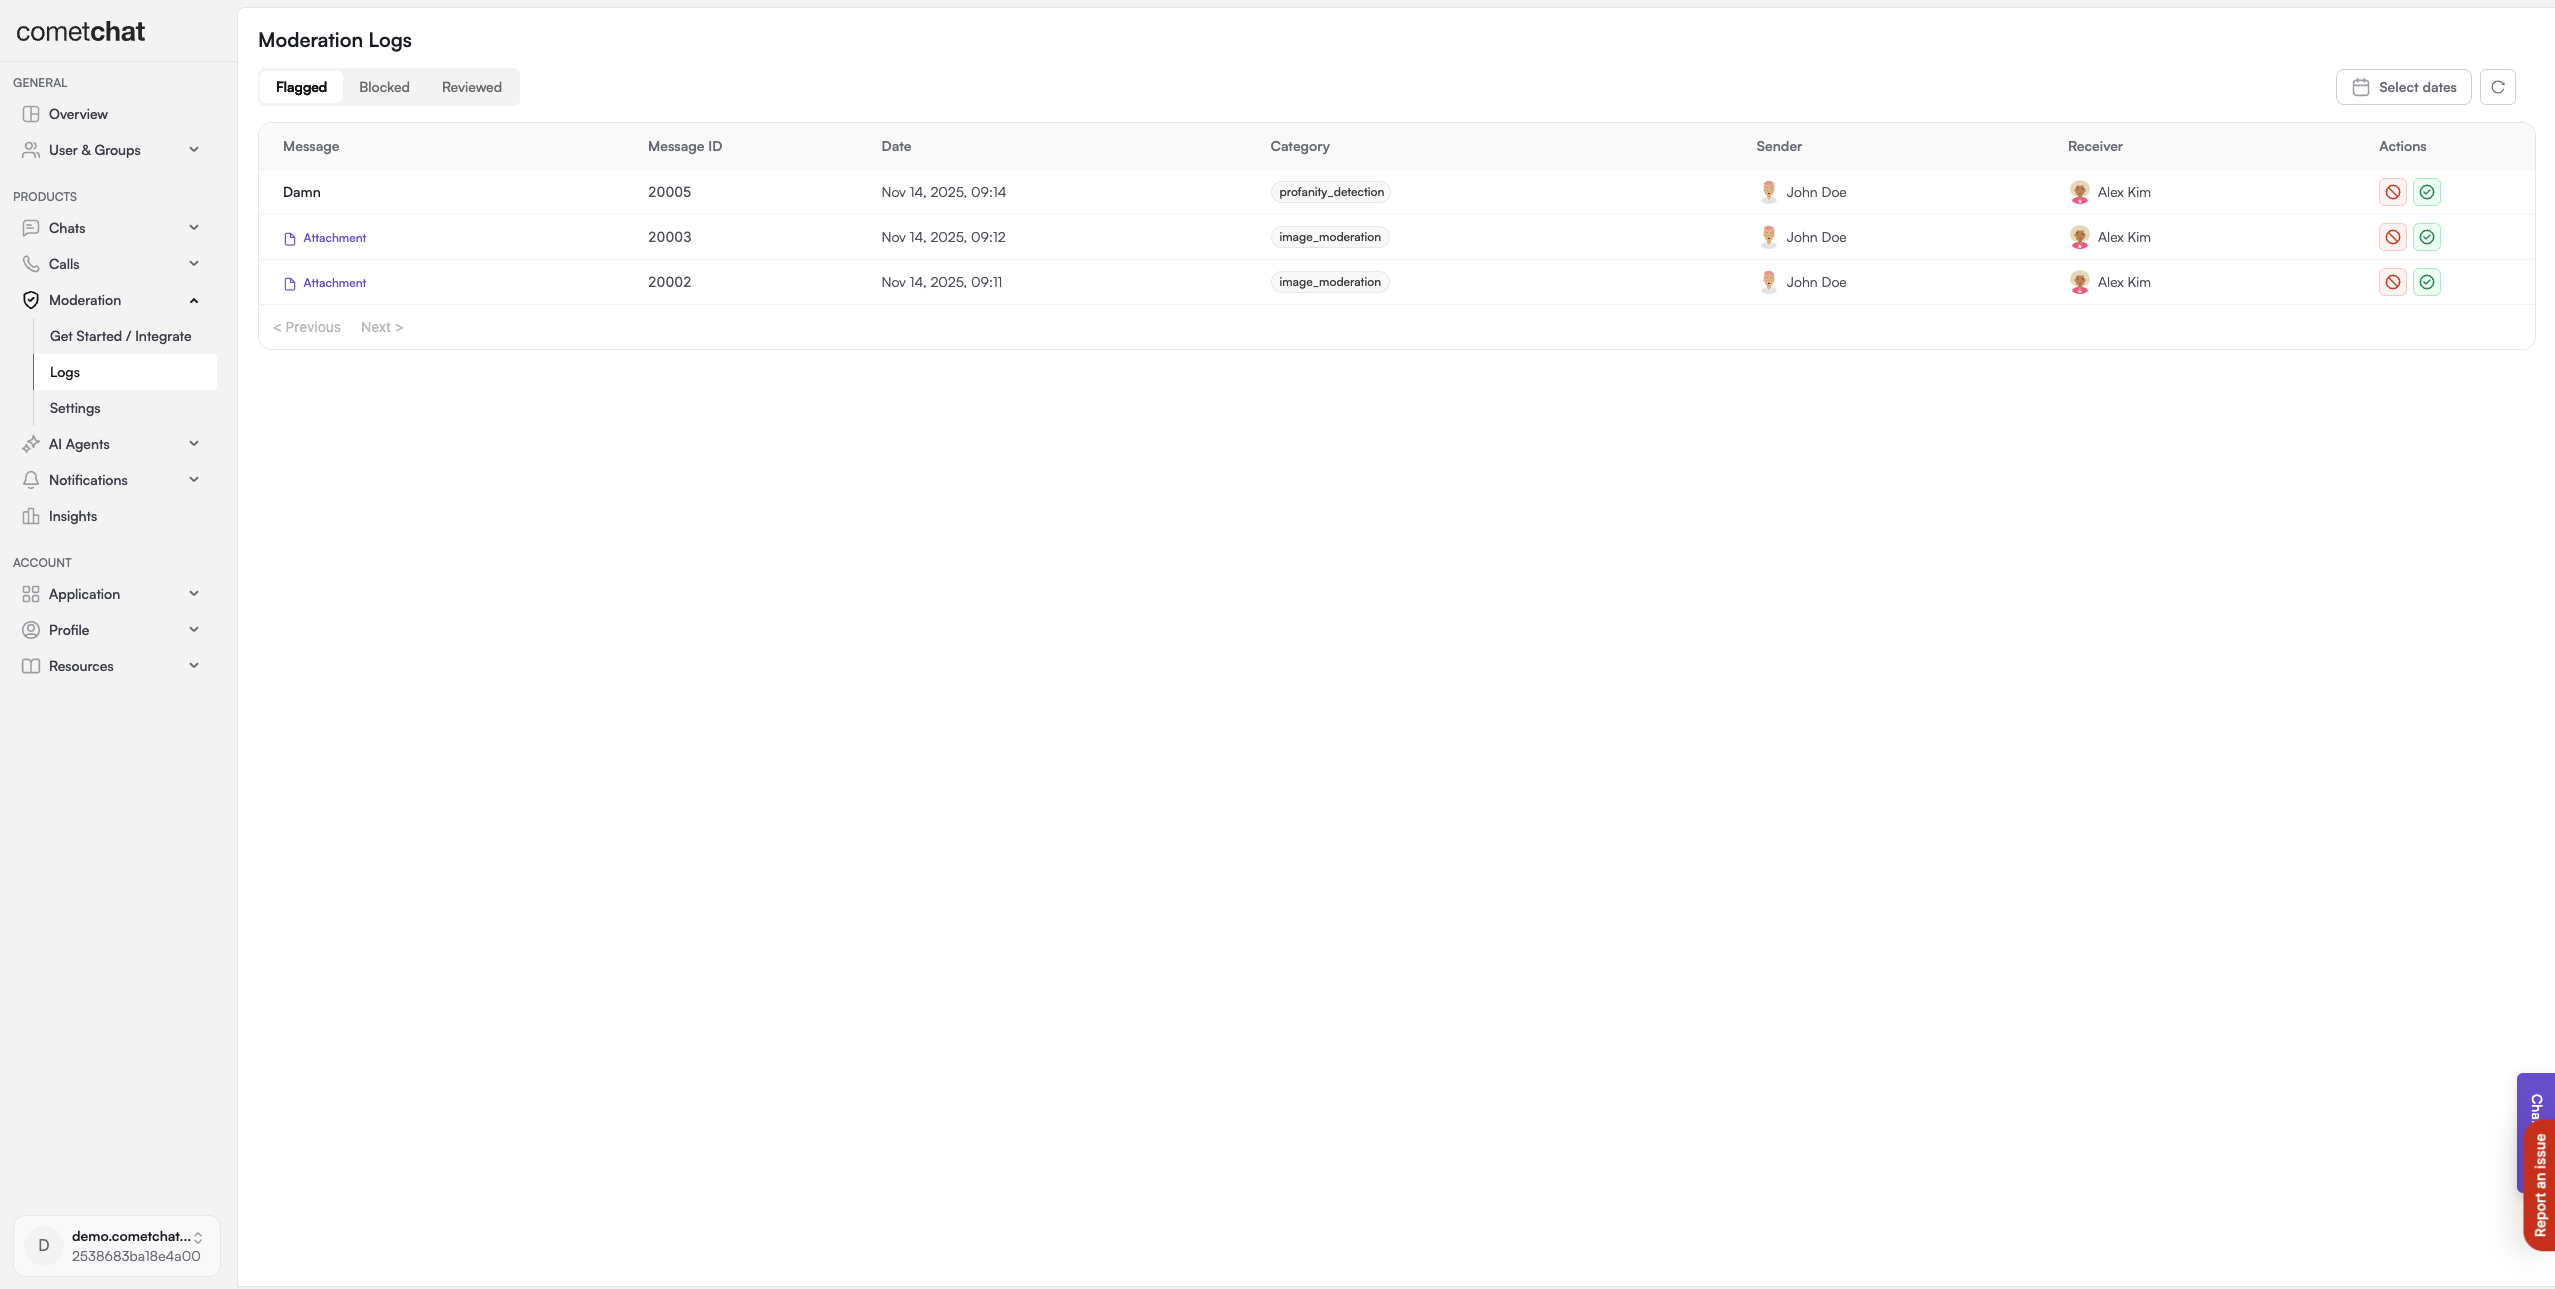Collapse the Moderation menu
Screen dimensions: 2555x1289
[x=194, y=300]
